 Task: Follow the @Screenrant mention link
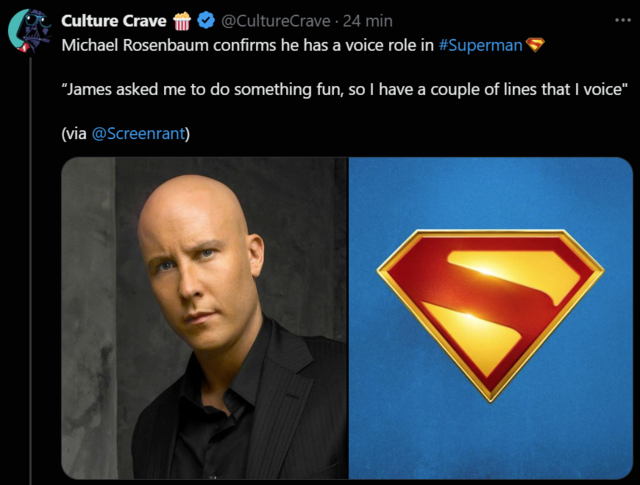pos(139,133)
